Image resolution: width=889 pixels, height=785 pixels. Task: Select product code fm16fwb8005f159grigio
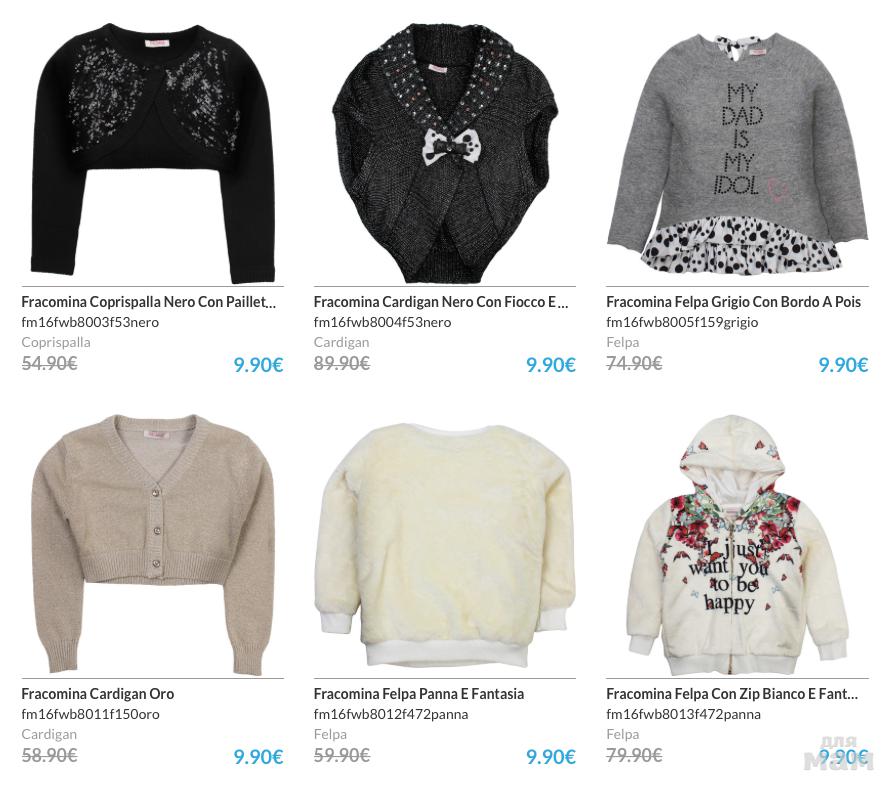tap(682, 323)
